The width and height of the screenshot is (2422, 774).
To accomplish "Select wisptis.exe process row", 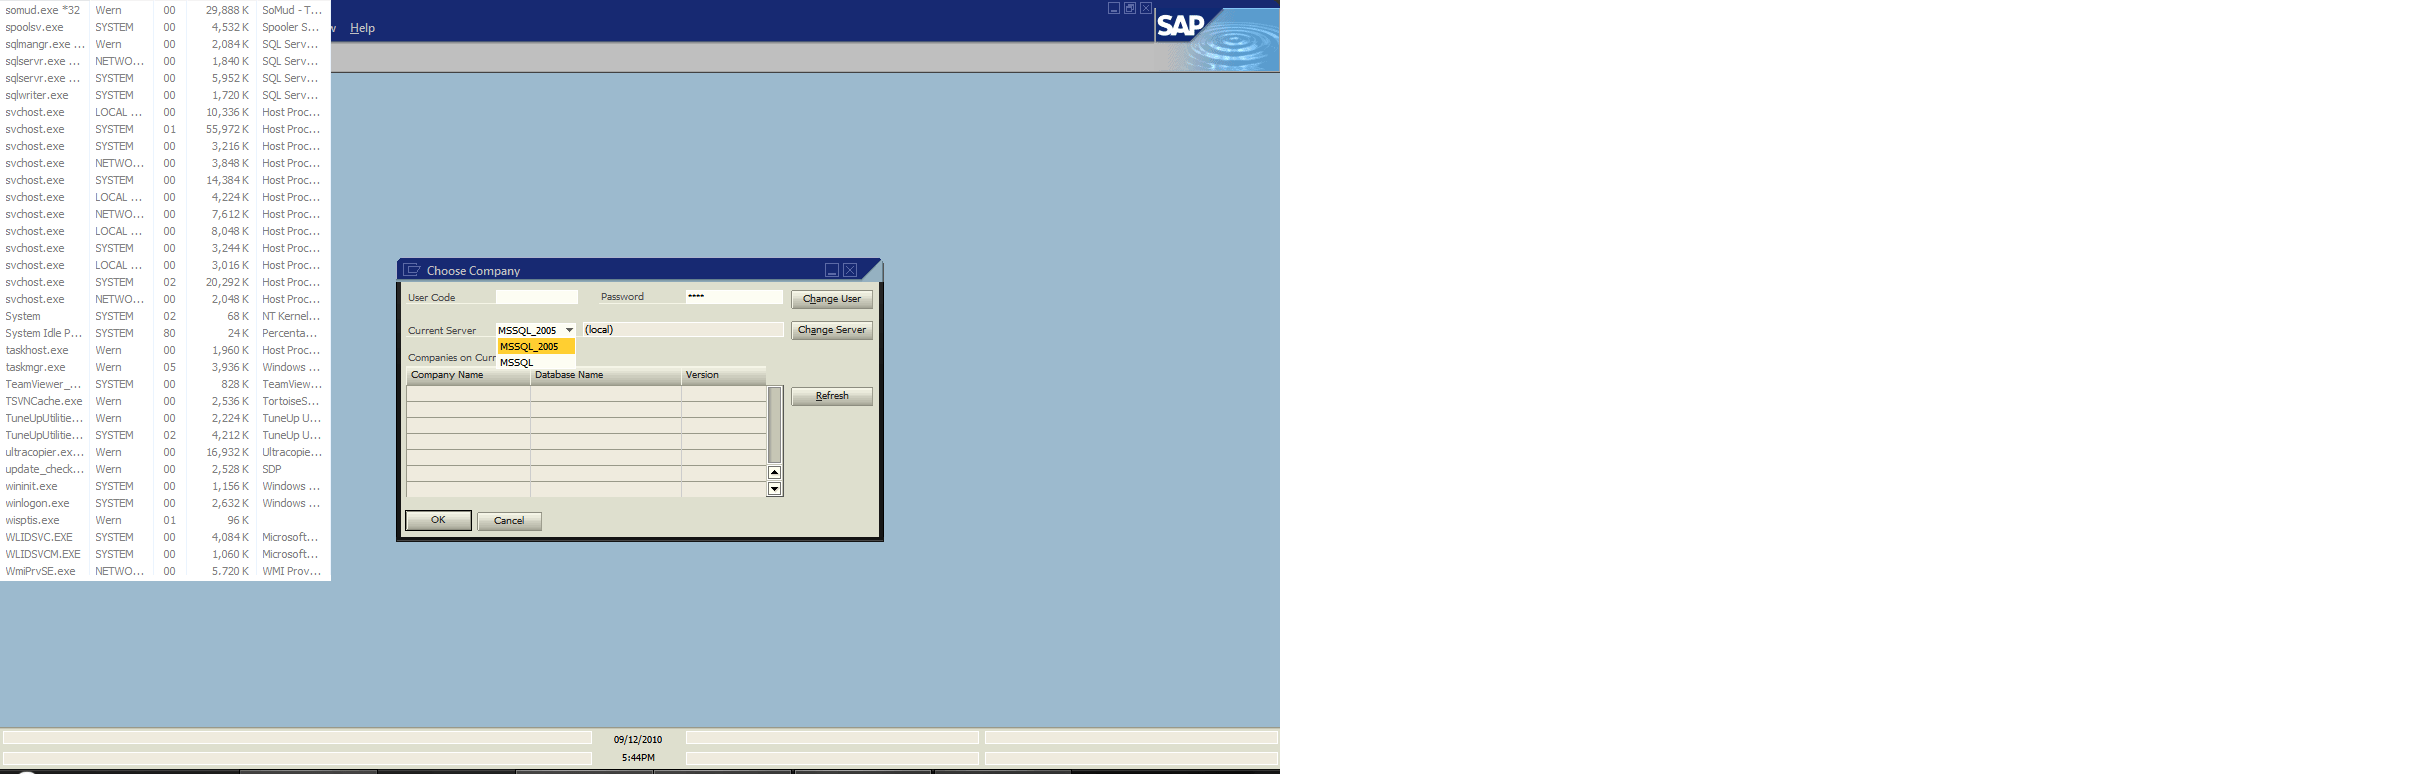I will (x=165, y=520).
